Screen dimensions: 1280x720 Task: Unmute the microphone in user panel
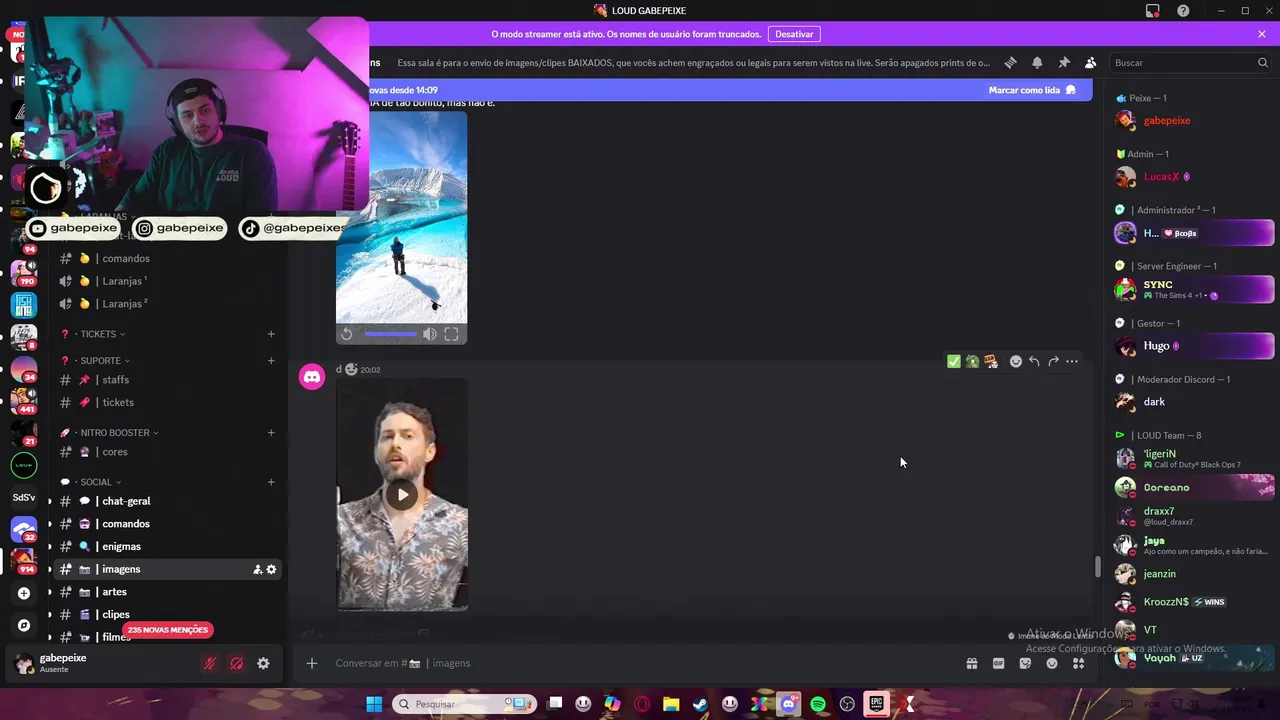[x=210, y=663]
